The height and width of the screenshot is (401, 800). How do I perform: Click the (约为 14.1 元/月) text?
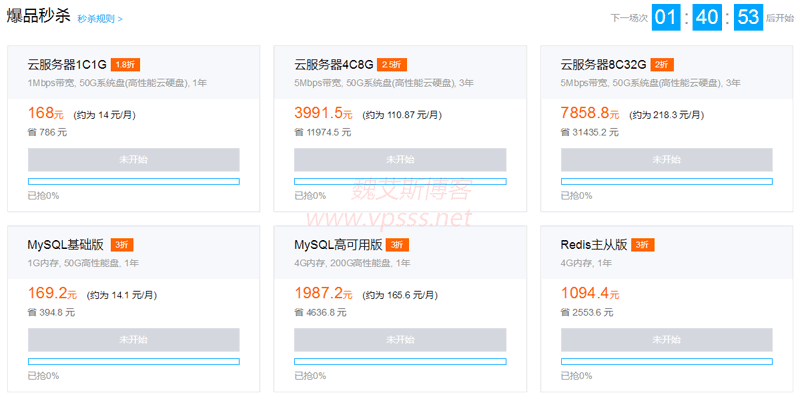[122, 295]
